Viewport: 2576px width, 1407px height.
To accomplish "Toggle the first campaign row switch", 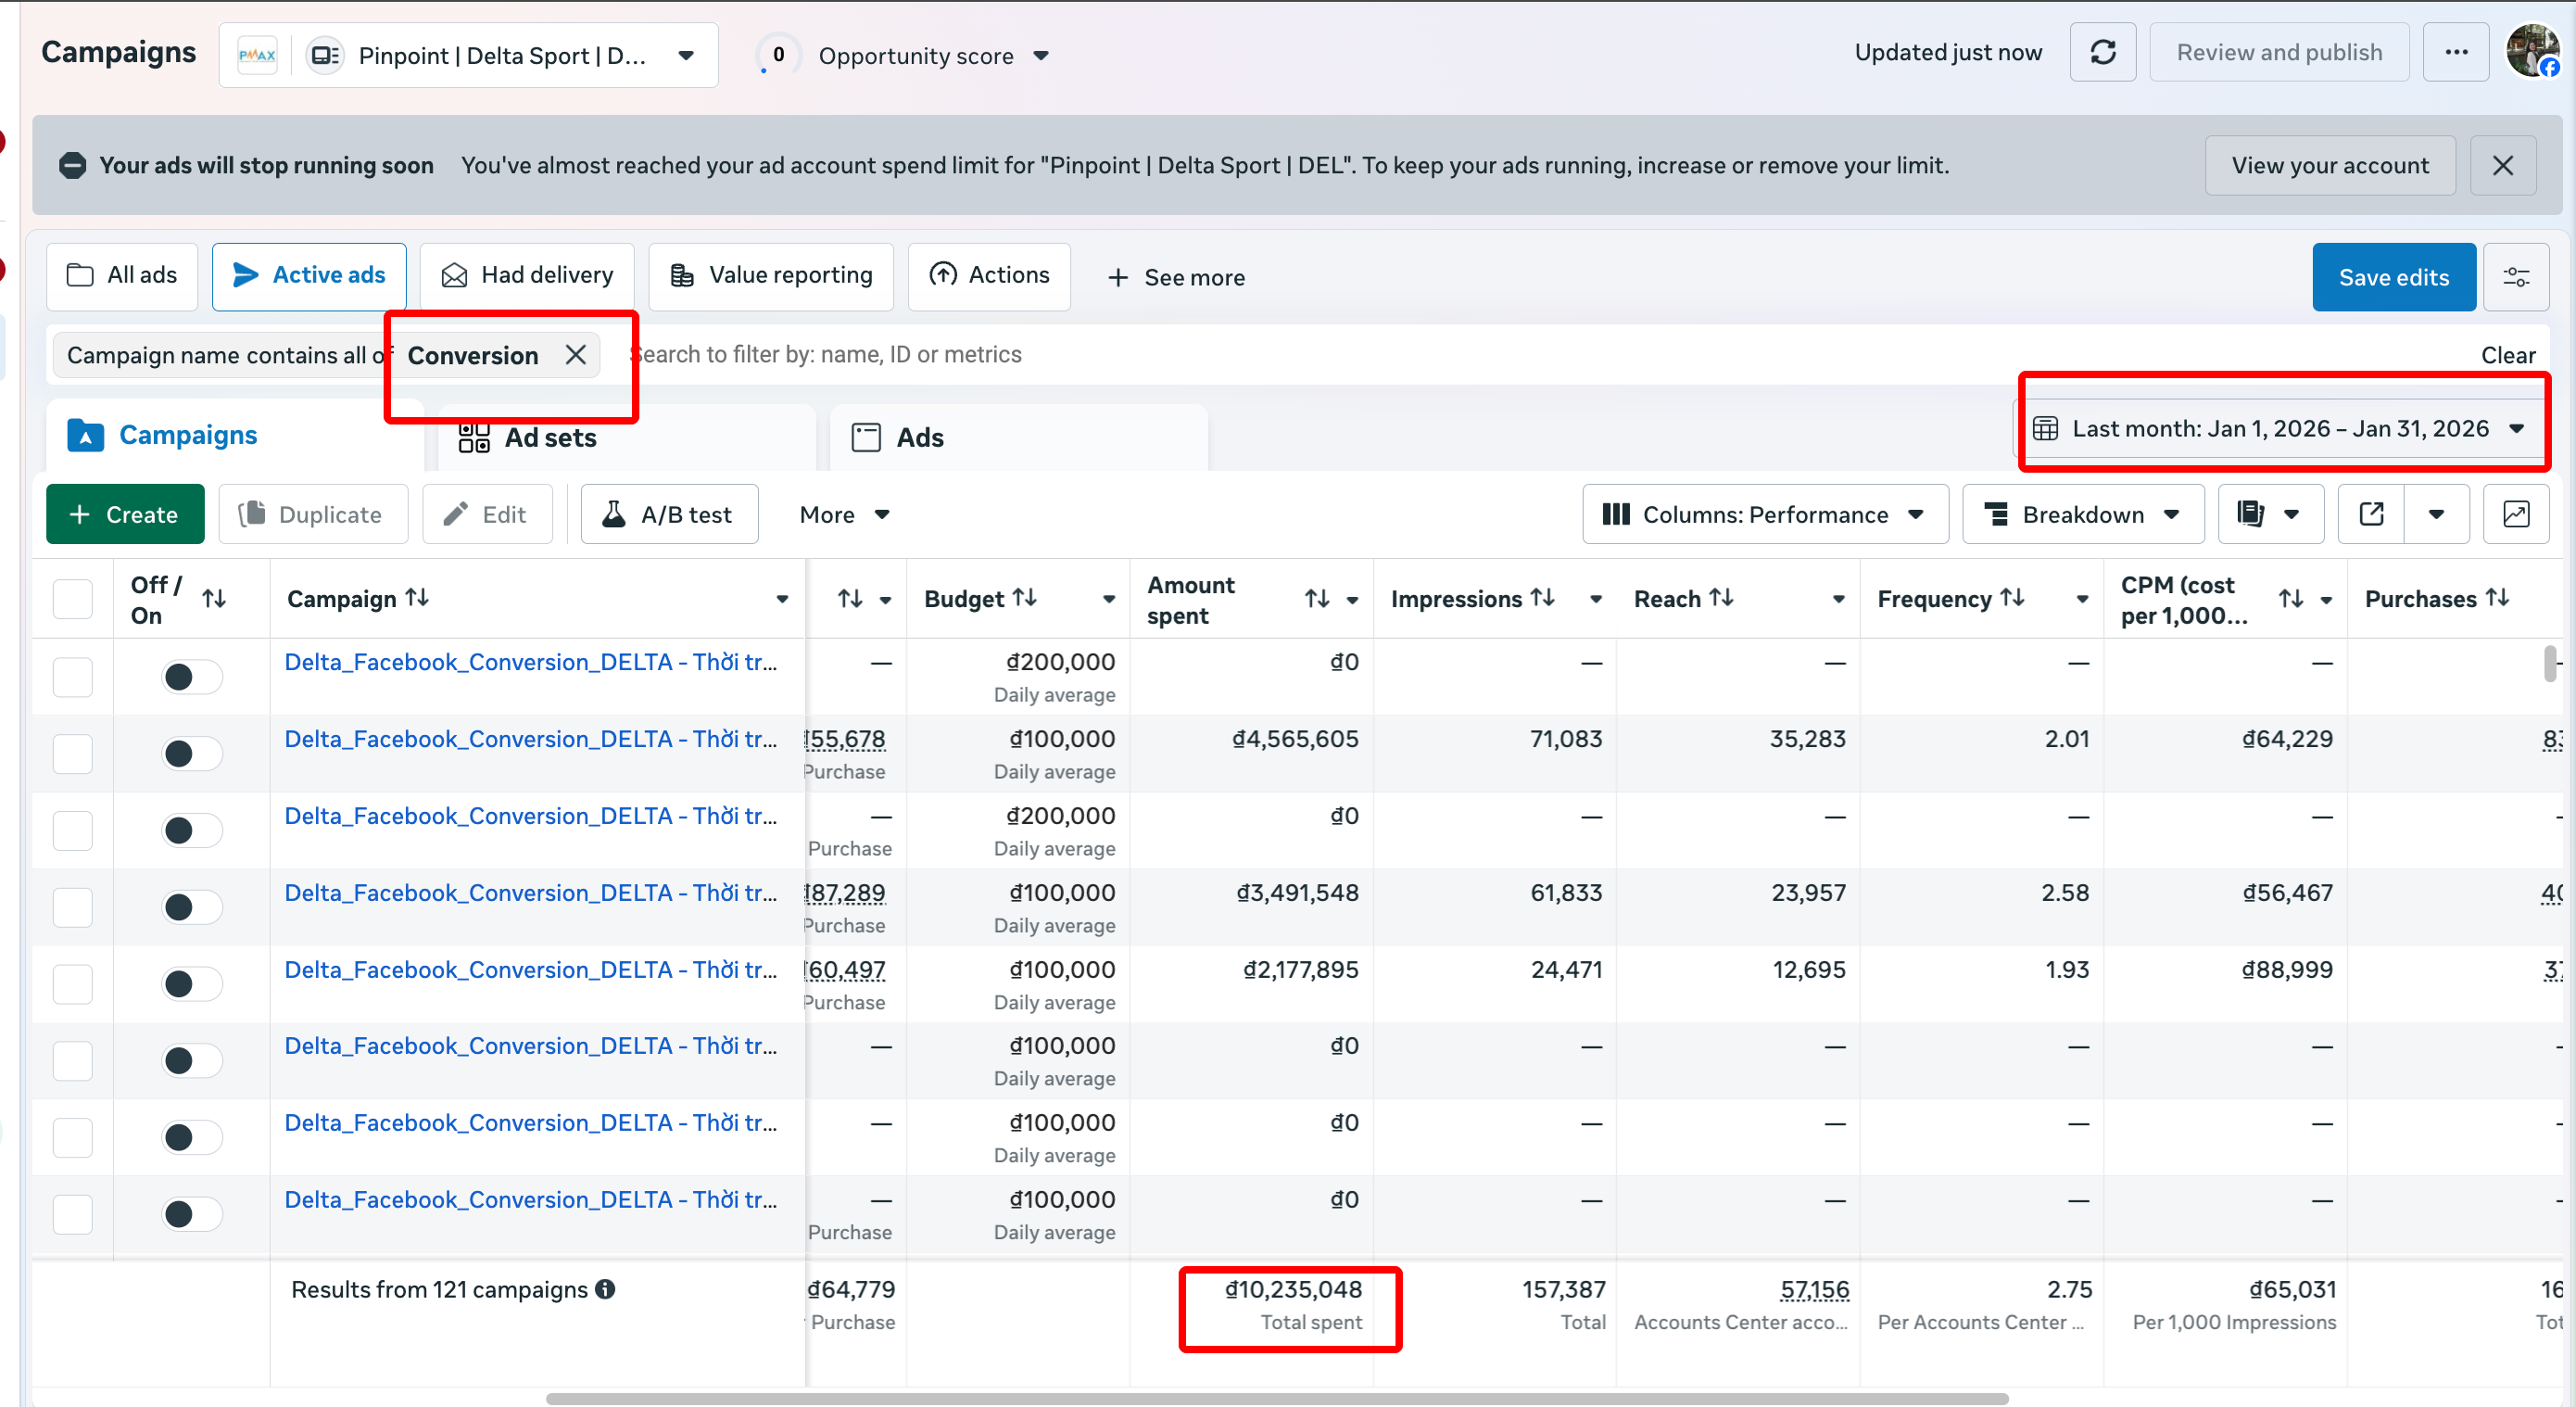I will 192,677.
